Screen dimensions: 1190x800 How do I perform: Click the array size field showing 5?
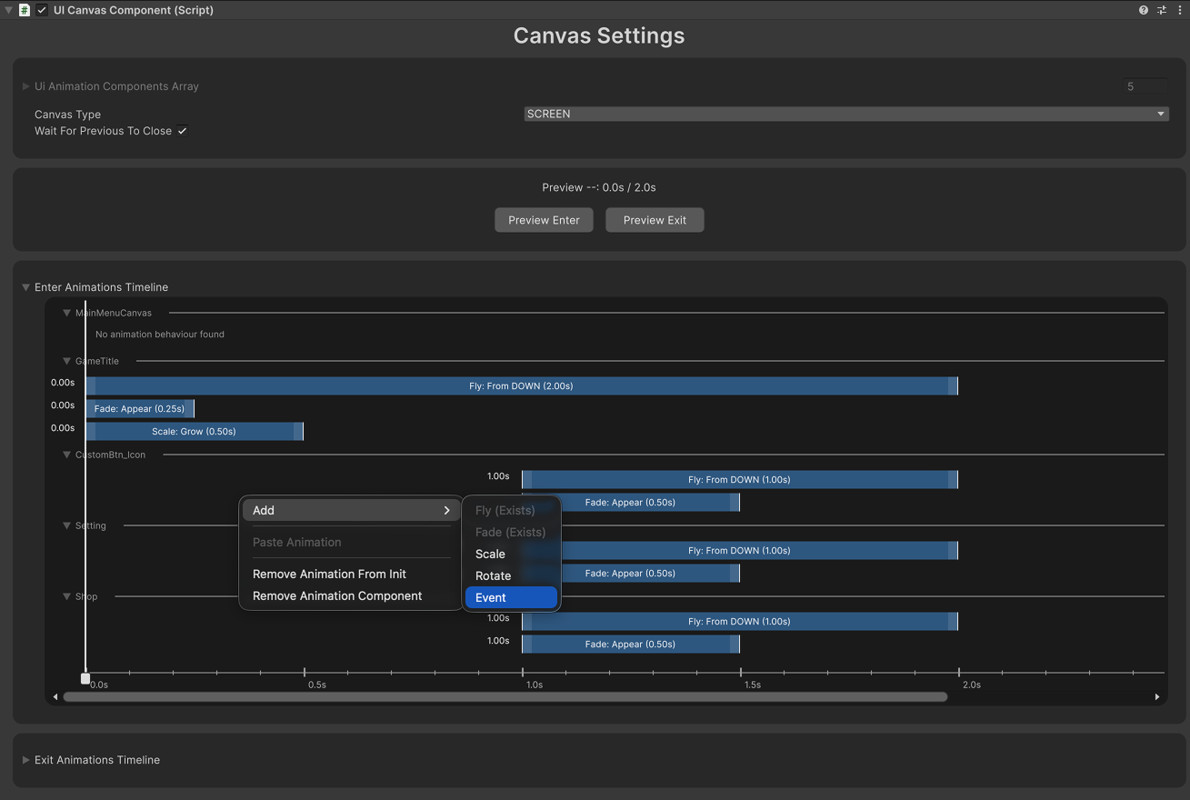1145,87
